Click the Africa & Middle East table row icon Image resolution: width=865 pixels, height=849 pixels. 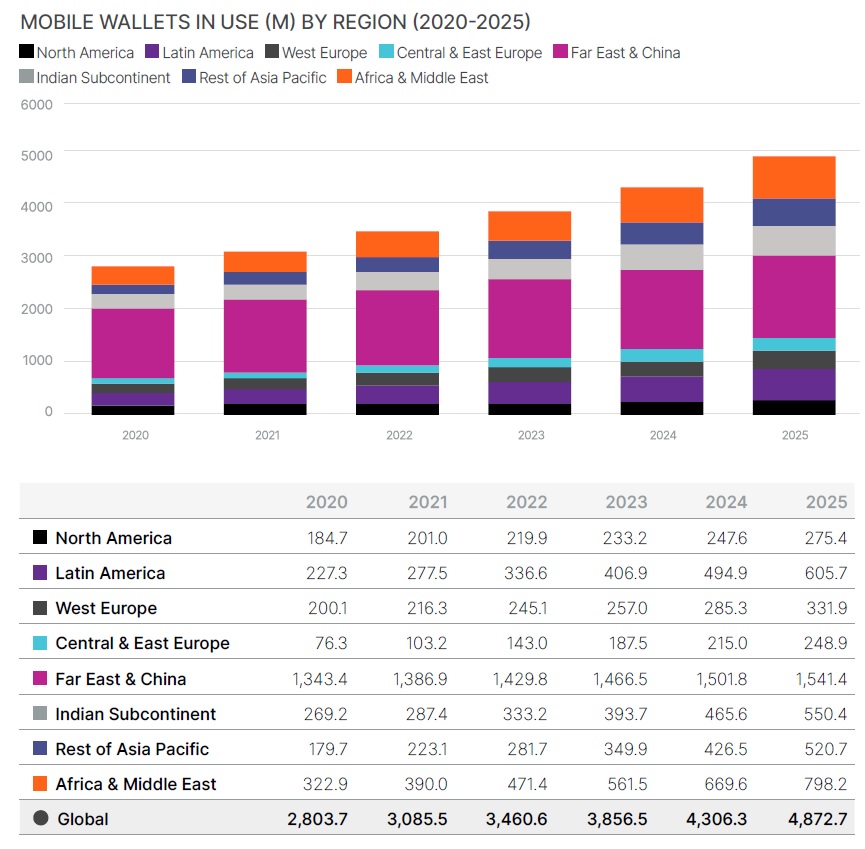[40, 784]
